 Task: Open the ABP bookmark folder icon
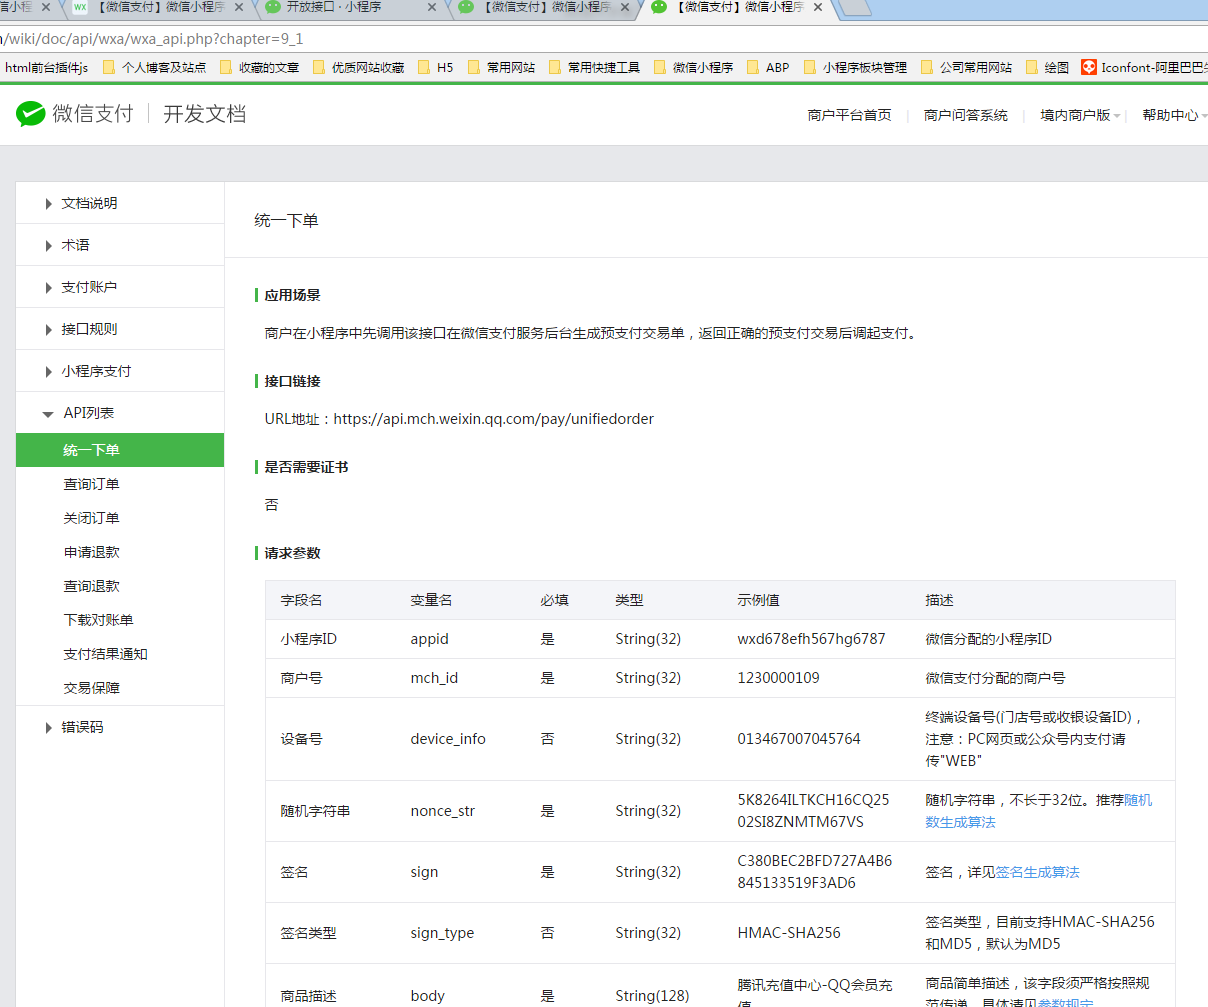pyautogui.click(x=753, y=68)
